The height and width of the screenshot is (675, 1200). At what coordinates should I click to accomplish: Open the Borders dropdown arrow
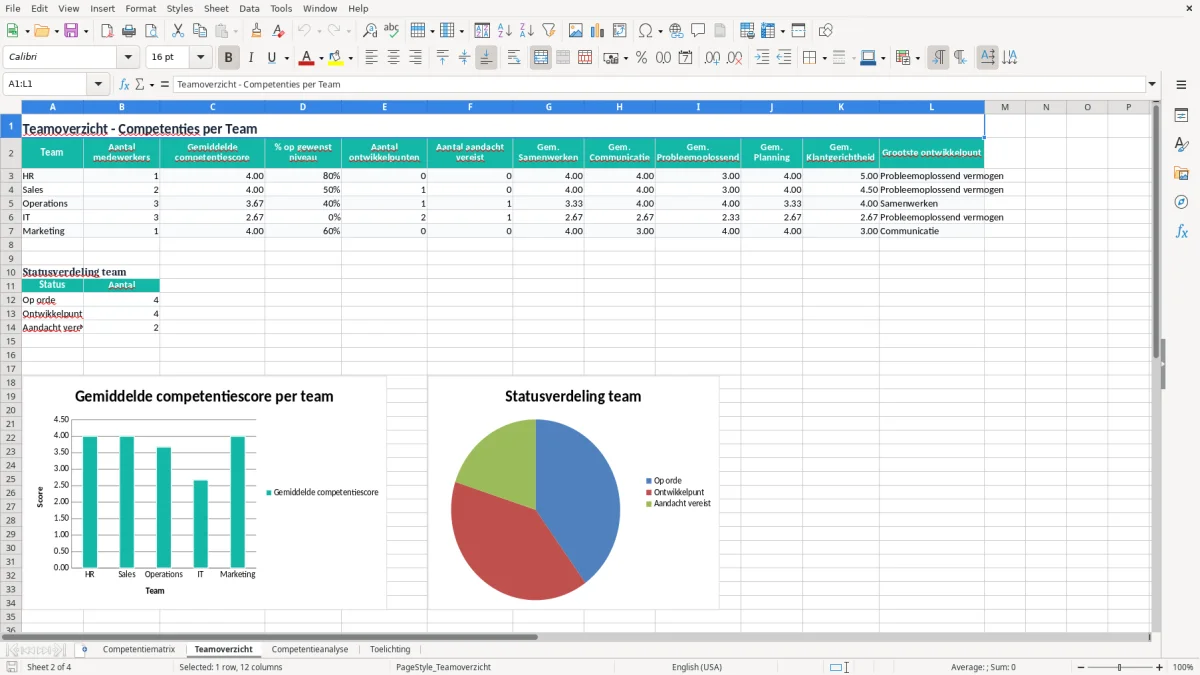[824, 58]
